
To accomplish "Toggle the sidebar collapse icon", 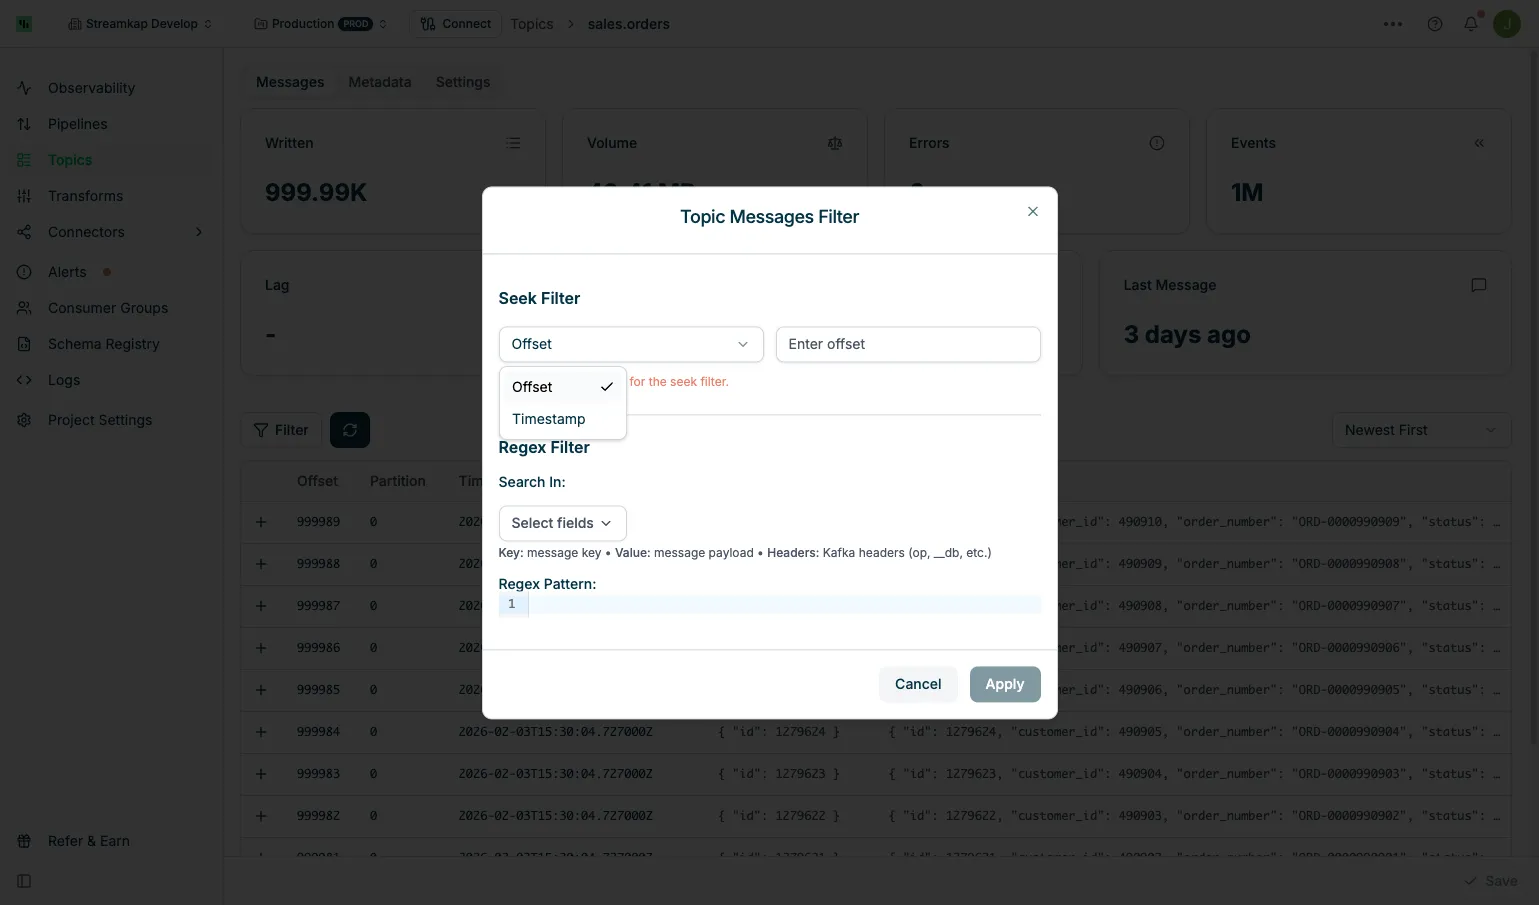I will pos(24,881).
